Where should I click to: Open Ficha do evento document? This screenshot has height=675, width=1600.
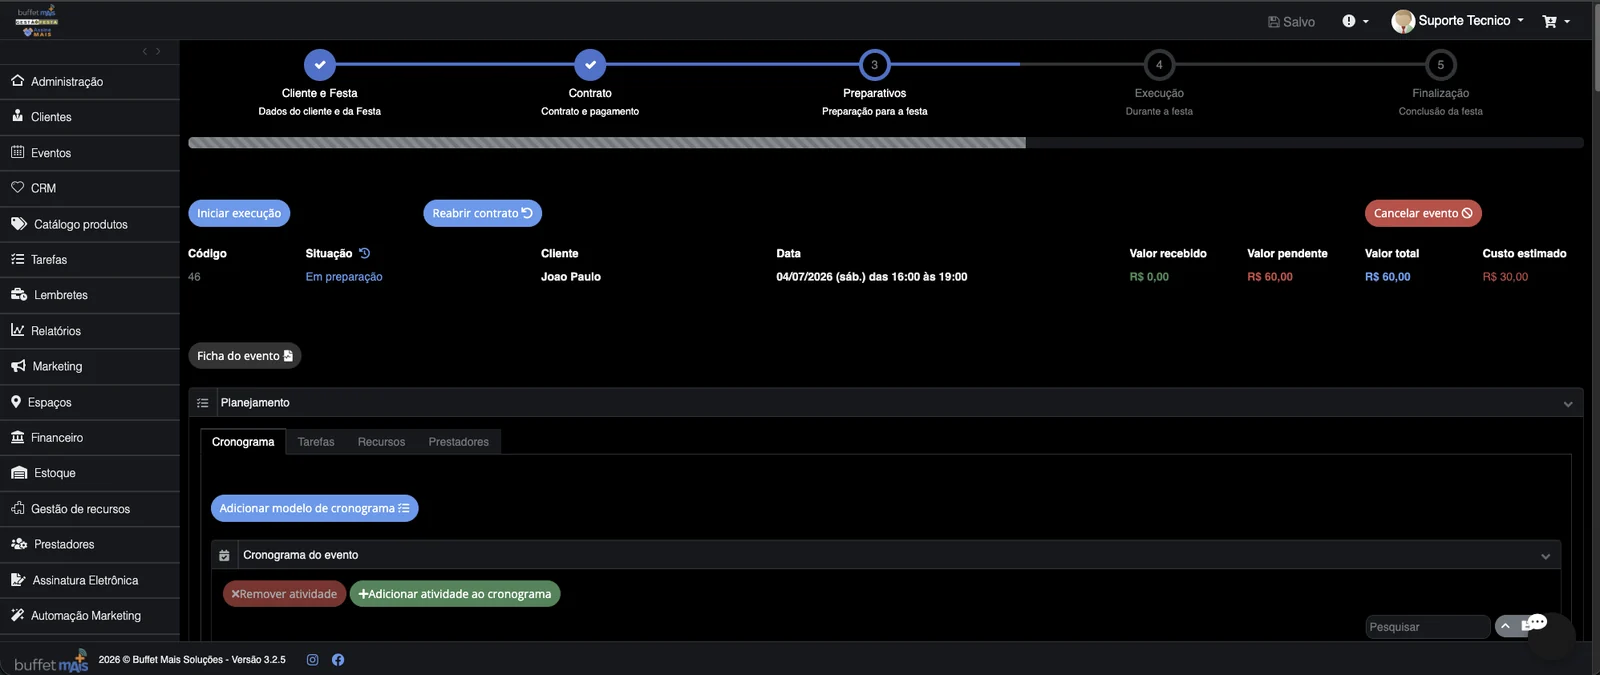coord(245,356)
